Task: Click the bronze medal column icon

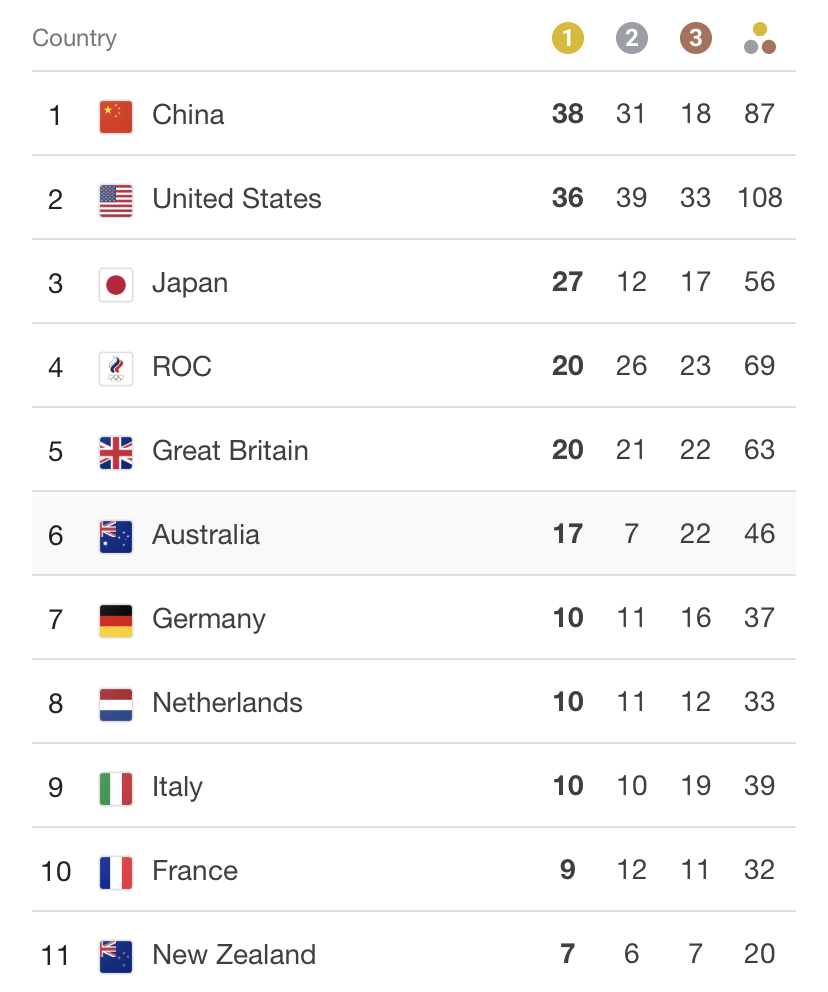Action: point(695,38)
